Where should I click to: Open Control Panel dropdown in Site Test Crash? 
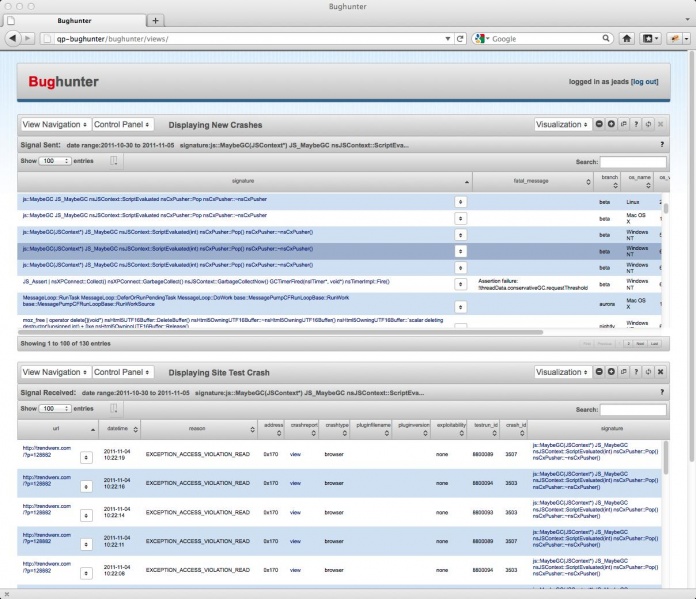coord(122,372)
